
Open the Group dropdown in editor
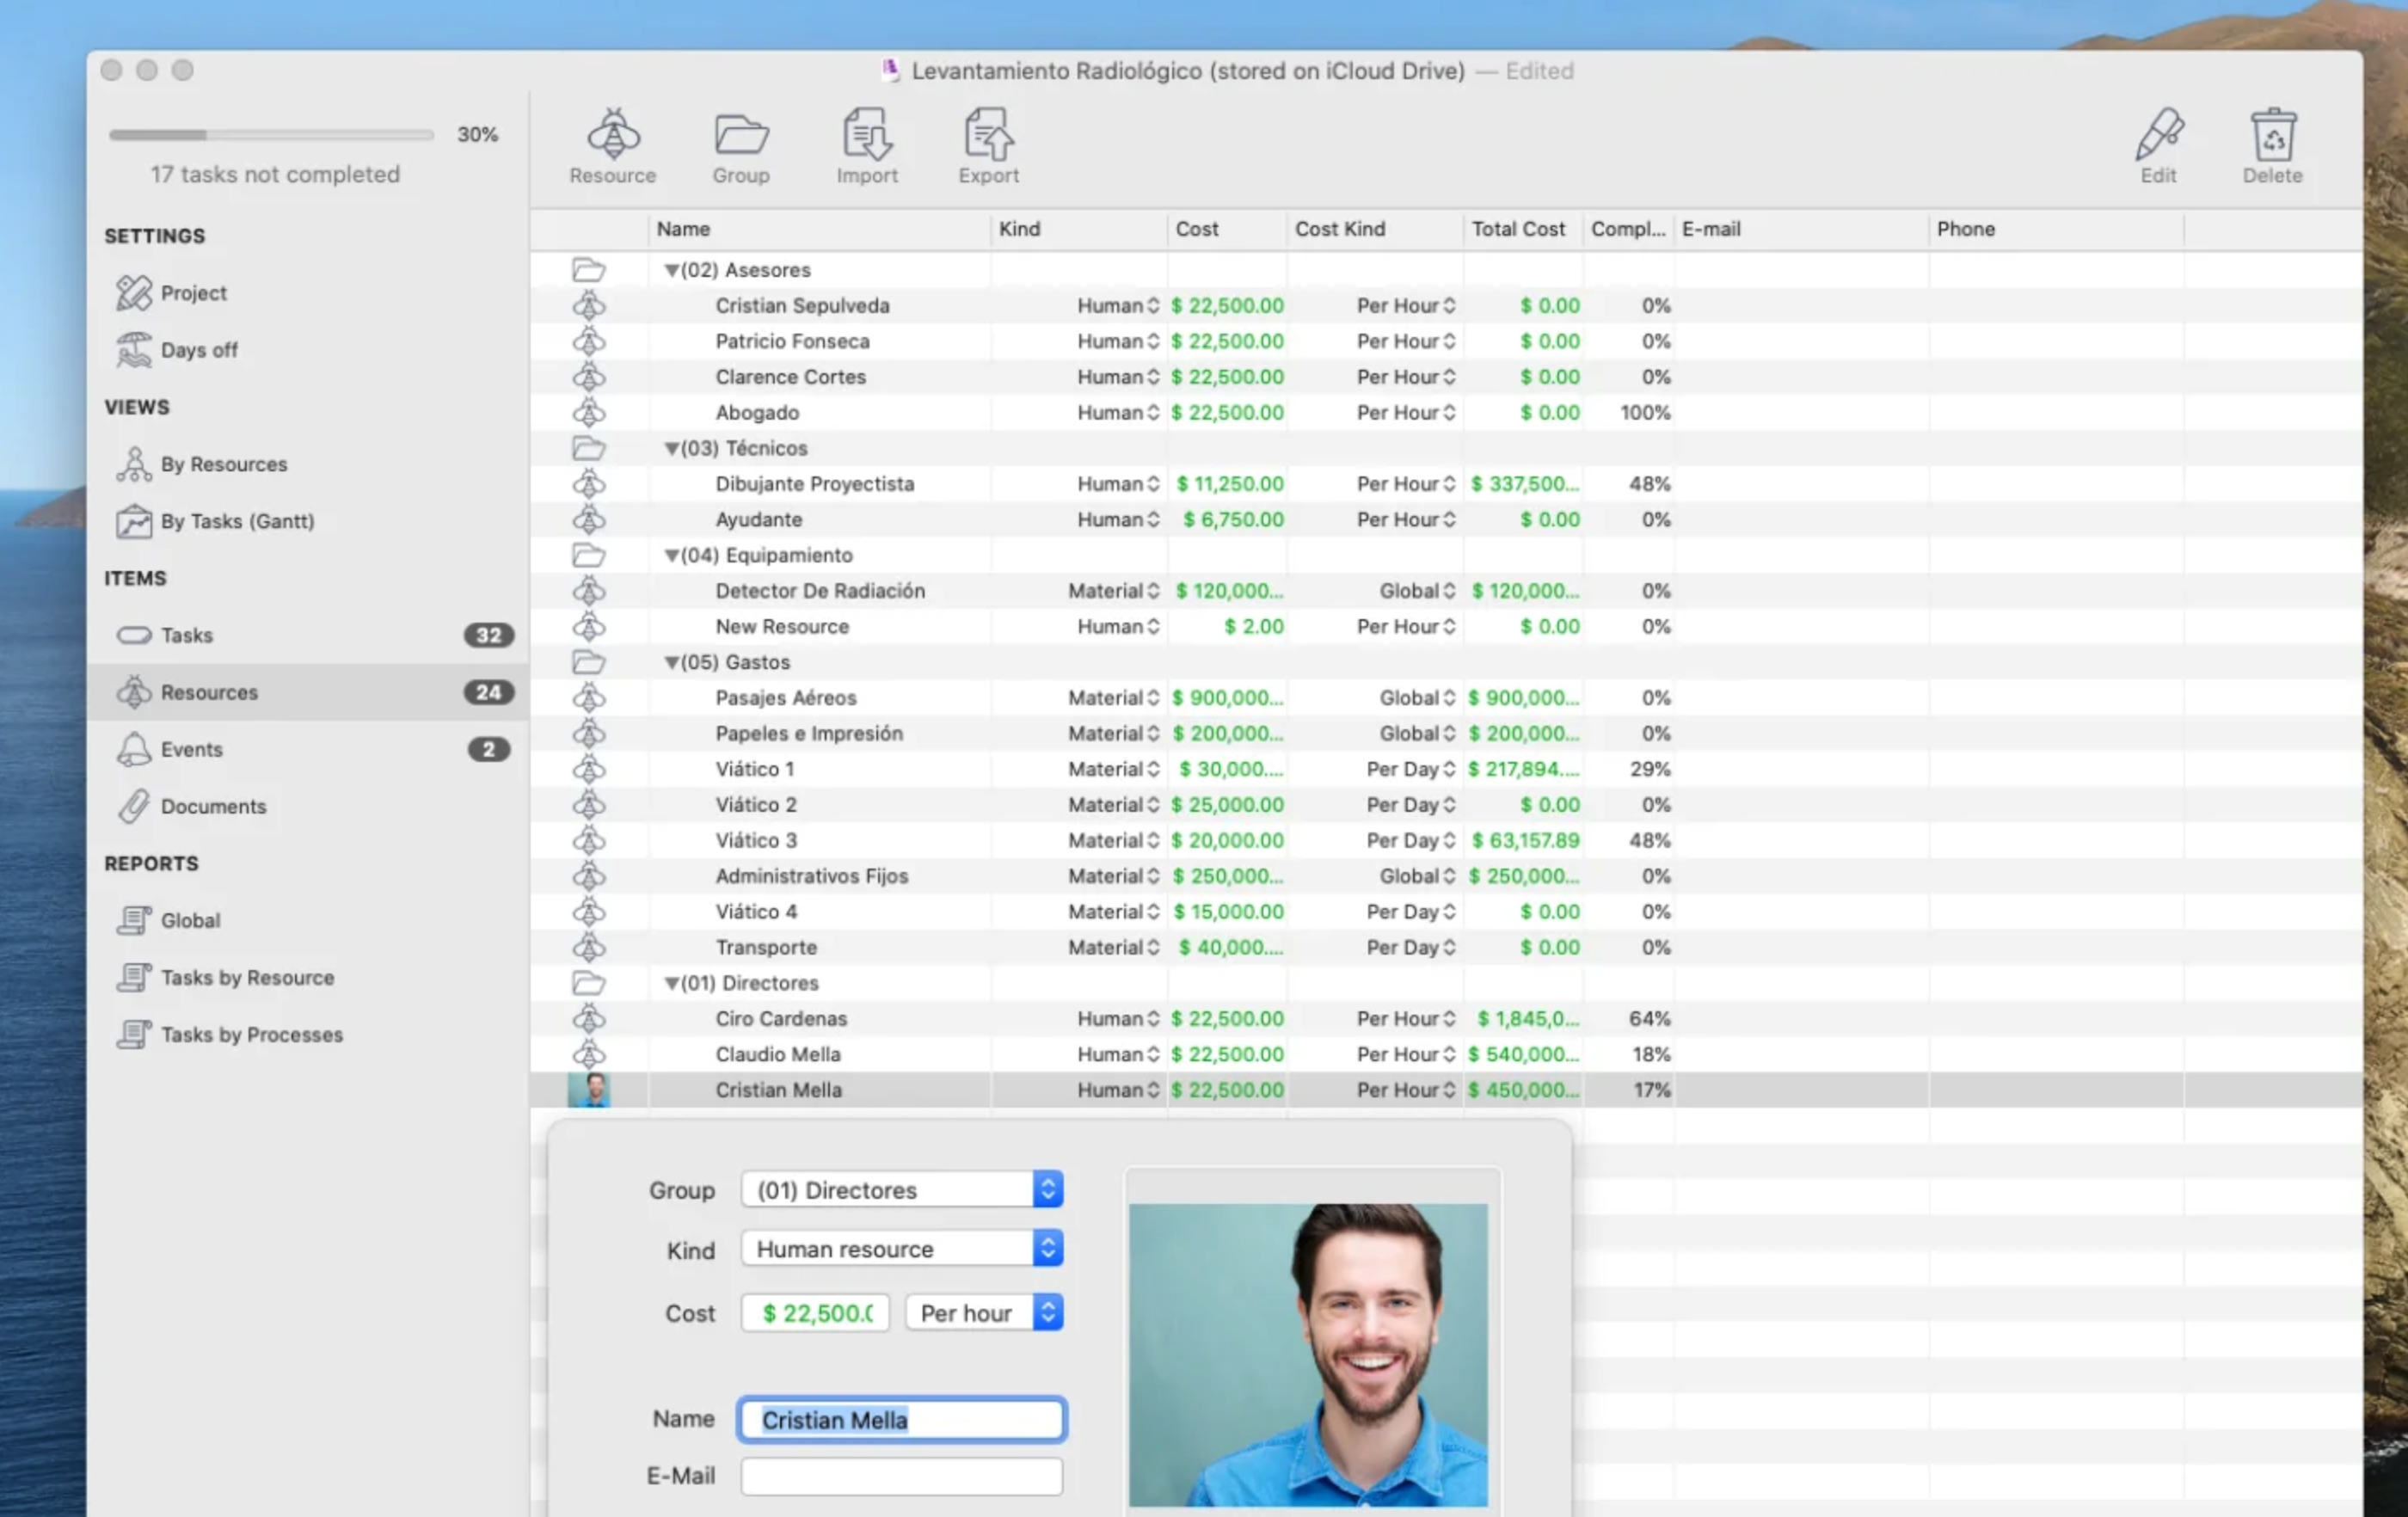click(901, 1189)
